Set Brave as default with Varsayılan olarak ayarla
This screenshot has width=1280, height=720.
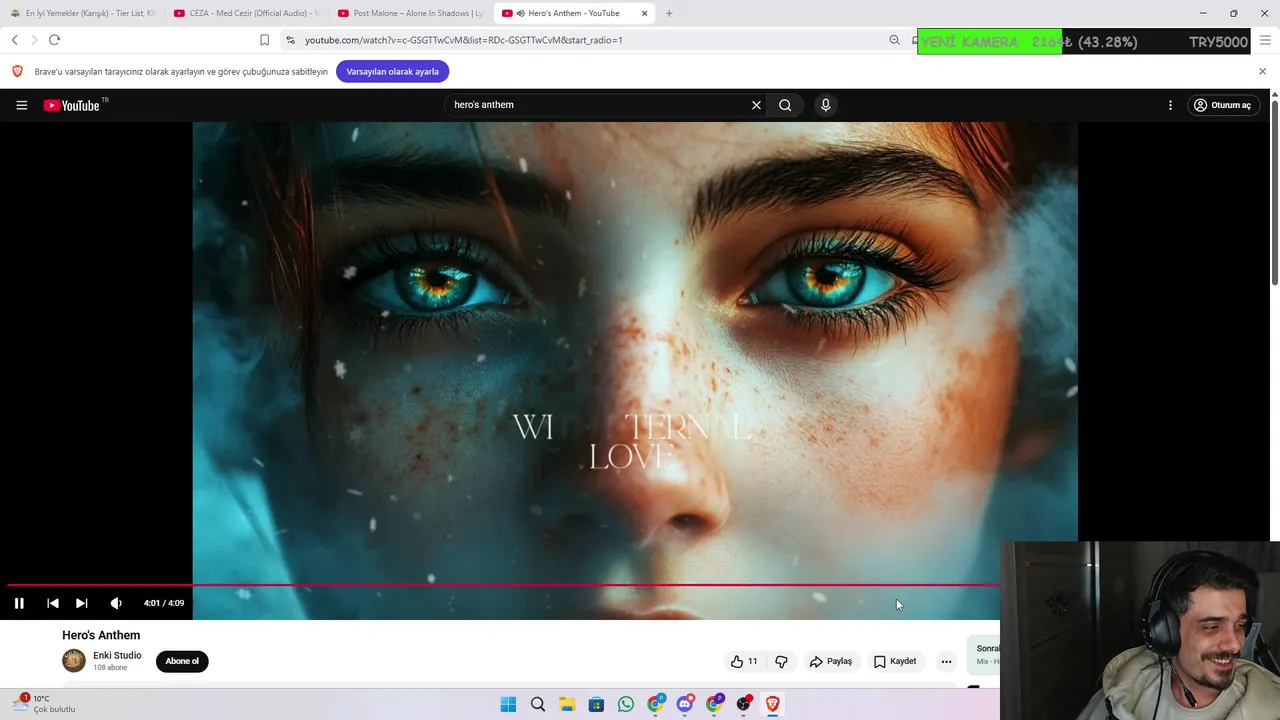(392, 72)
